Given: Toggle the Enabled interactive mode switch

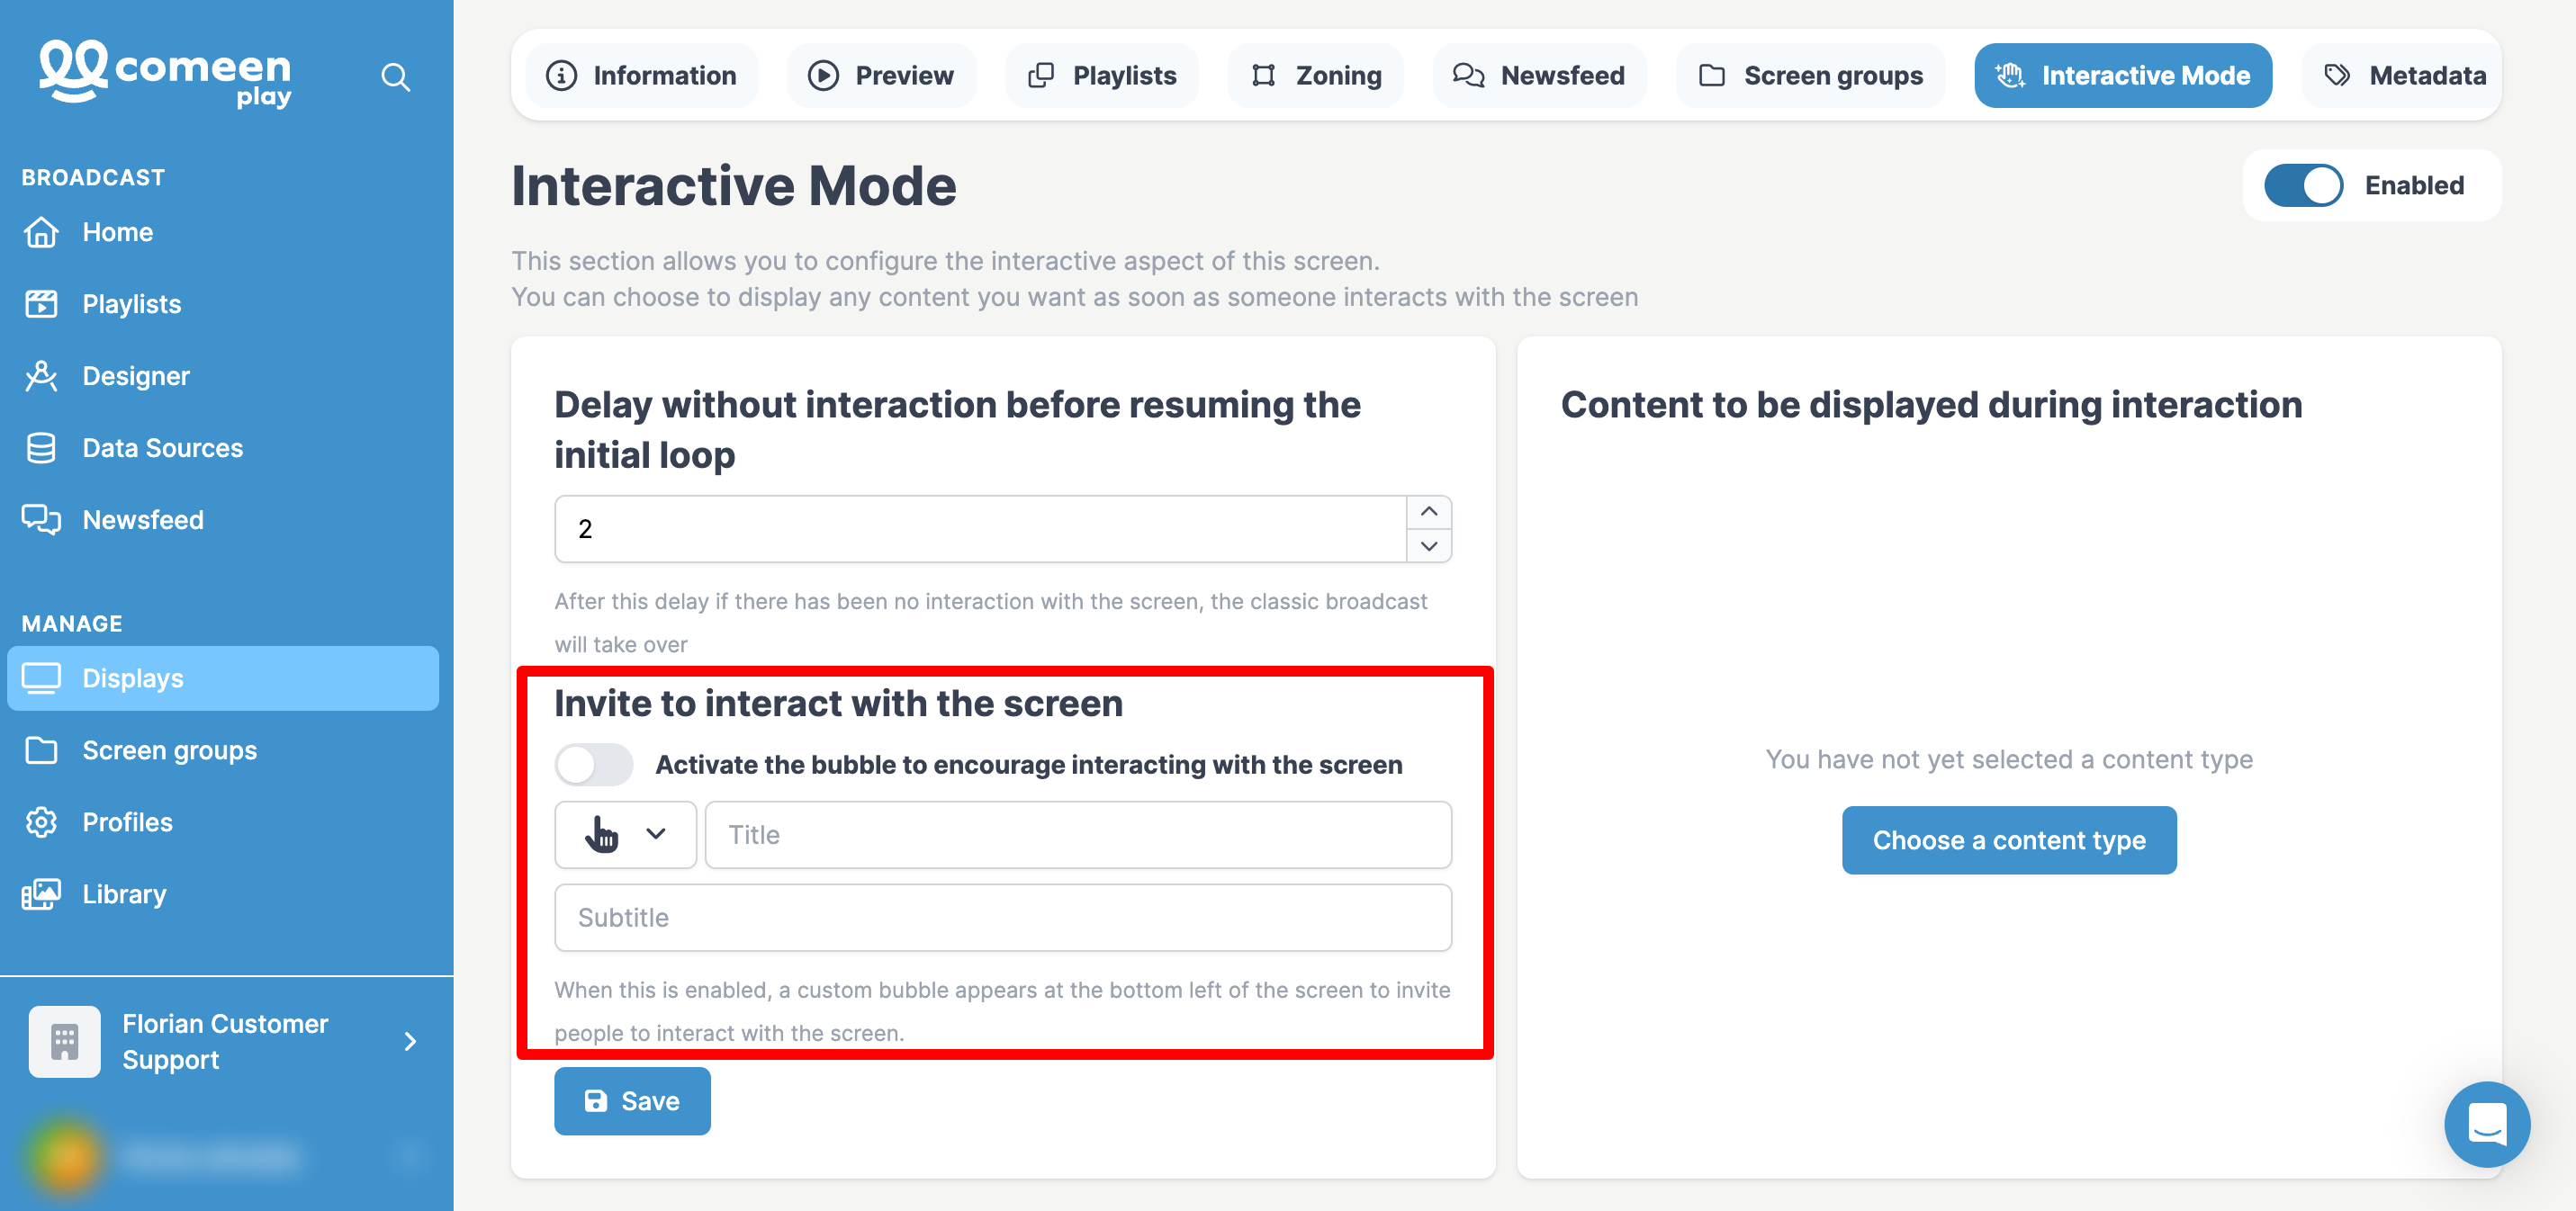Looking at the screenshot, I should pyautogui.click(x=2303, y=186).
